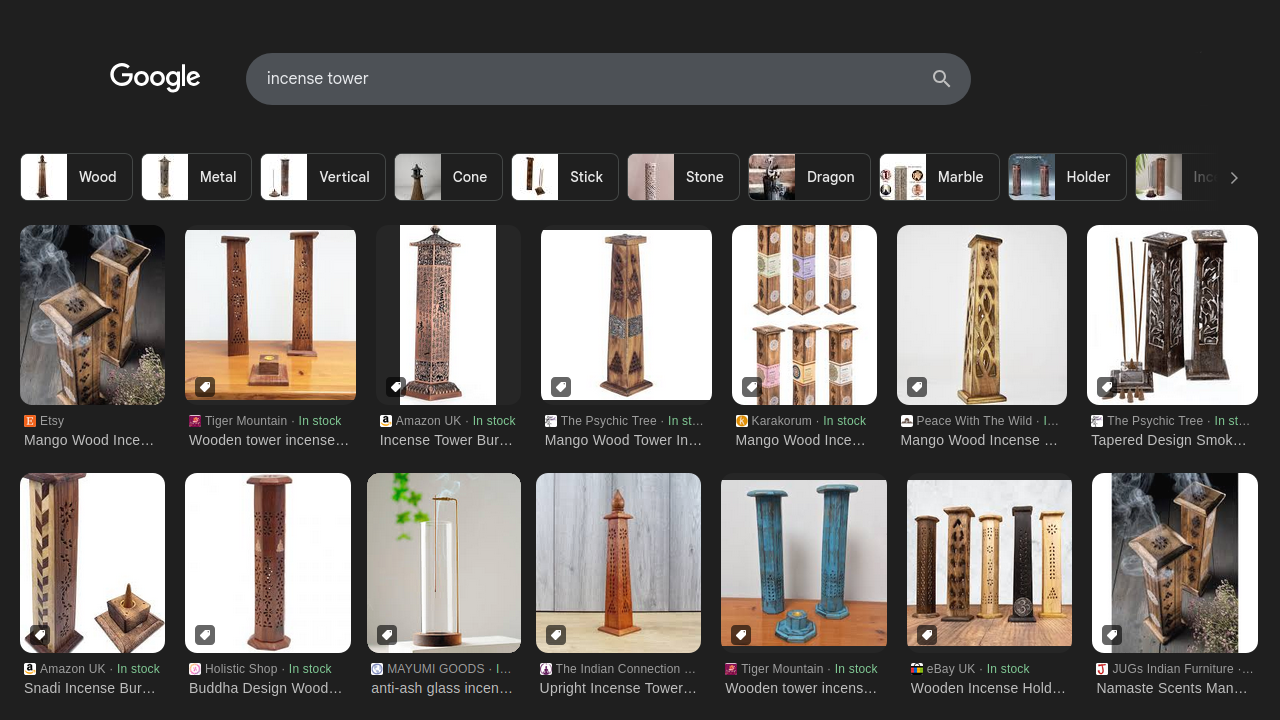Click product tag on anti-ash glass incense image
This screenshot has height=720, width=1280.
387,635
